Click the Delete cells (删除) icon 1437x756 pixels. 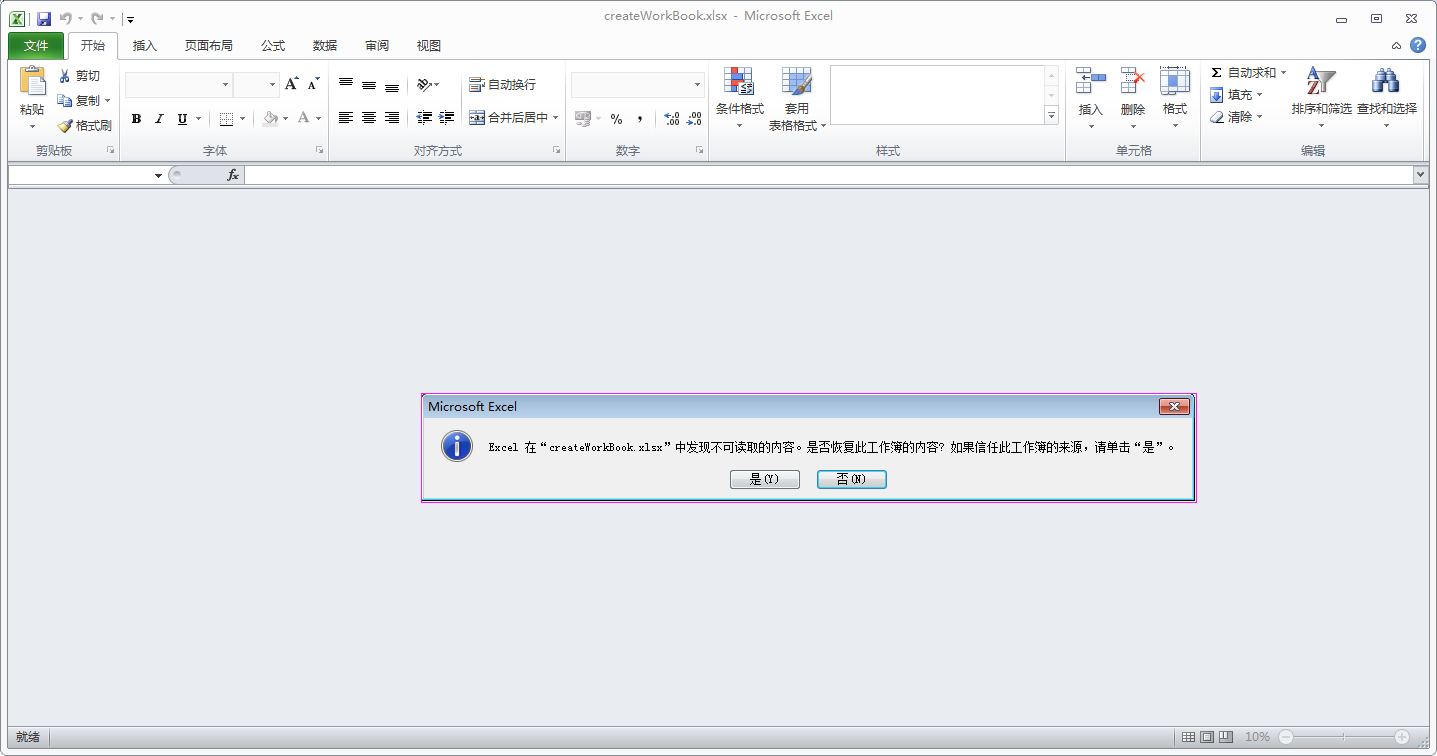coord(1133,82)
